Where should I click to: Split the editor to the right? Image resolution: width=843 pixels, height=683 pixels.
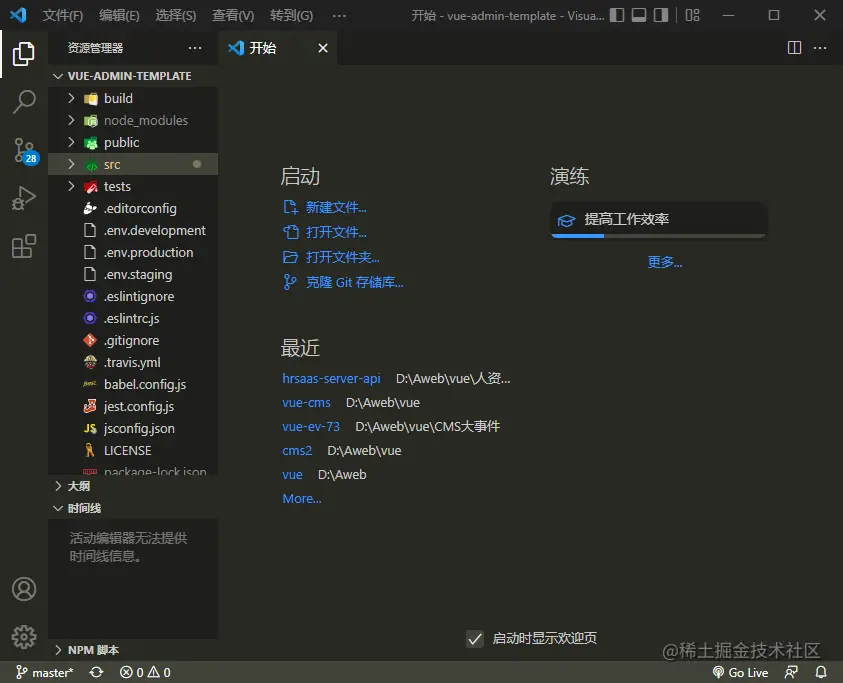pyautogui.click(x=794, y=48)
